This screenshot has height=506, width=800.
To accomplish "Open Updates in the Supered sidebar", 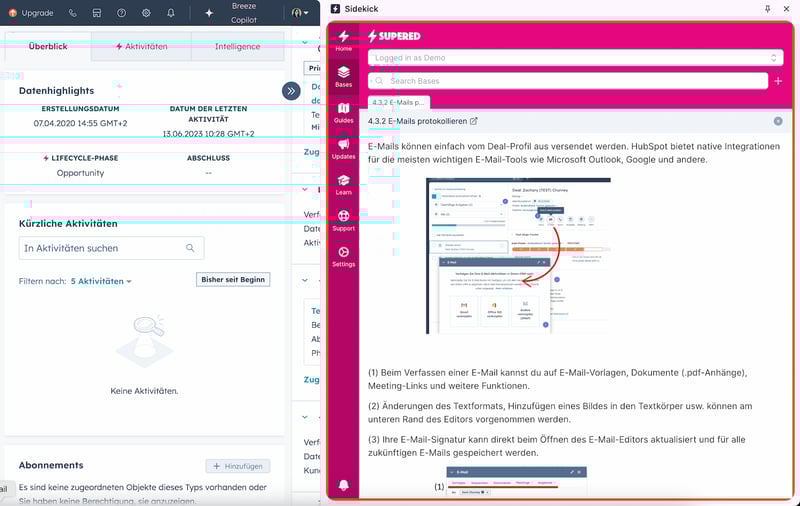I will [343, 149].
